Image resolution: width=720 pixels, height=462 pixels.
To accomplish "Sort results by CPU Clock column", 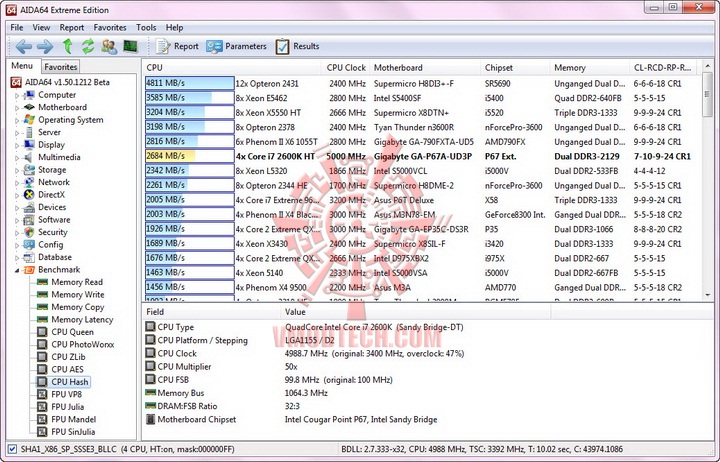I will [x=345, y=68].
